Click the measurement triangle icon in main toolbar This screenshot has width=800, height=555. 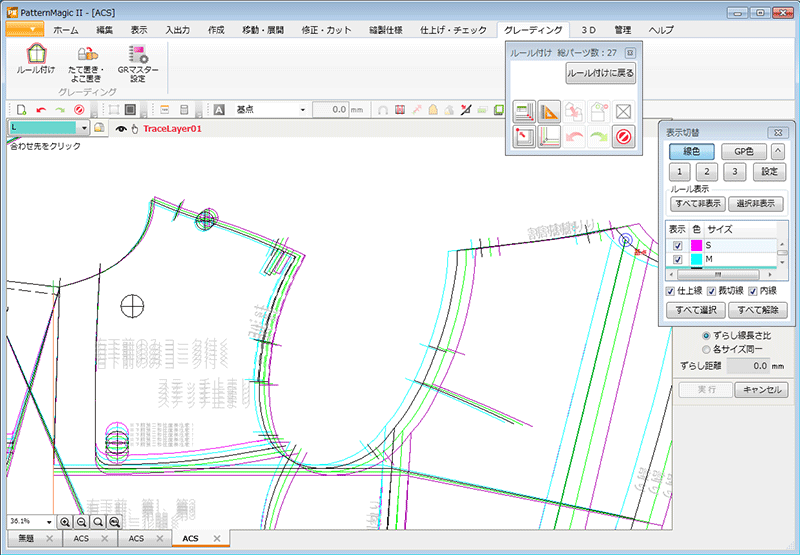coord(465,110)
